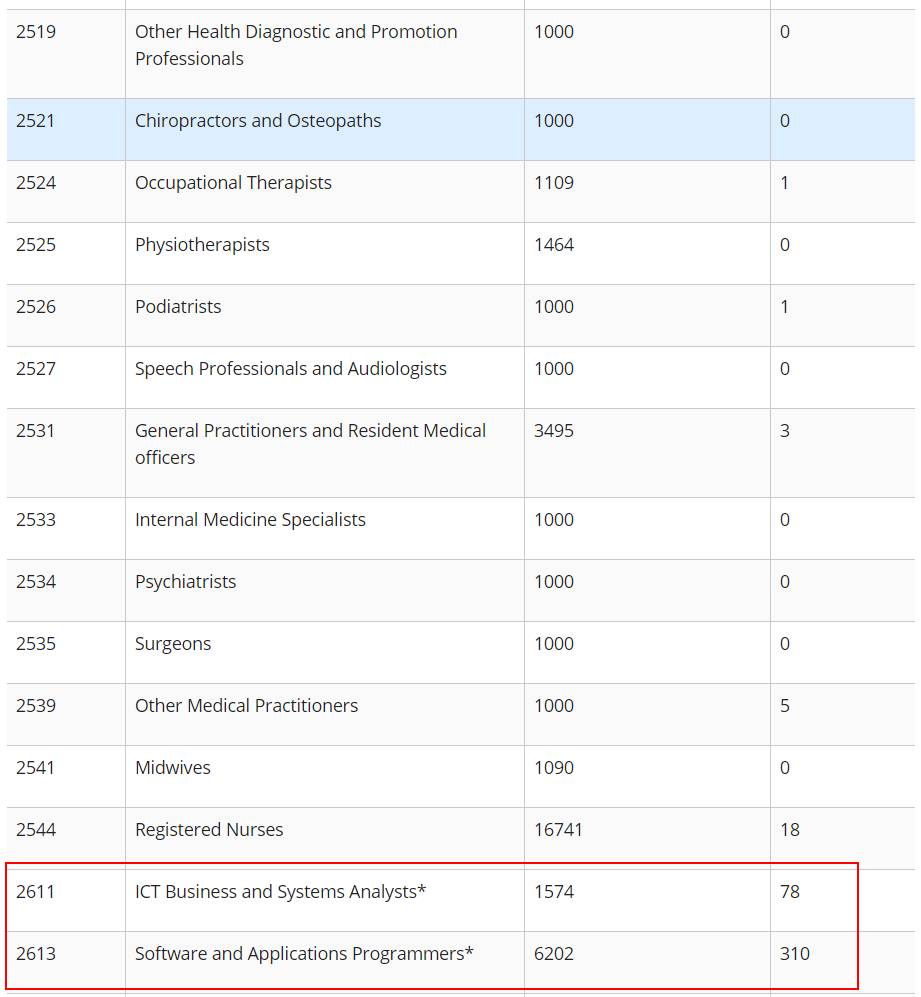Select the Psychiatrists occupation cell
Image resolution: width=921 pixels, height=997 pixels.
pos(185,582)
